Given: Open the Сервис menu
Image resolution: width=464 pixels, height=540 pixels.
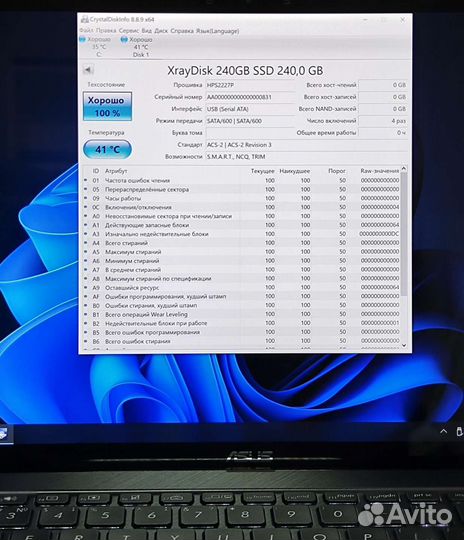Looking at the screenshot, I should [128, 31].
